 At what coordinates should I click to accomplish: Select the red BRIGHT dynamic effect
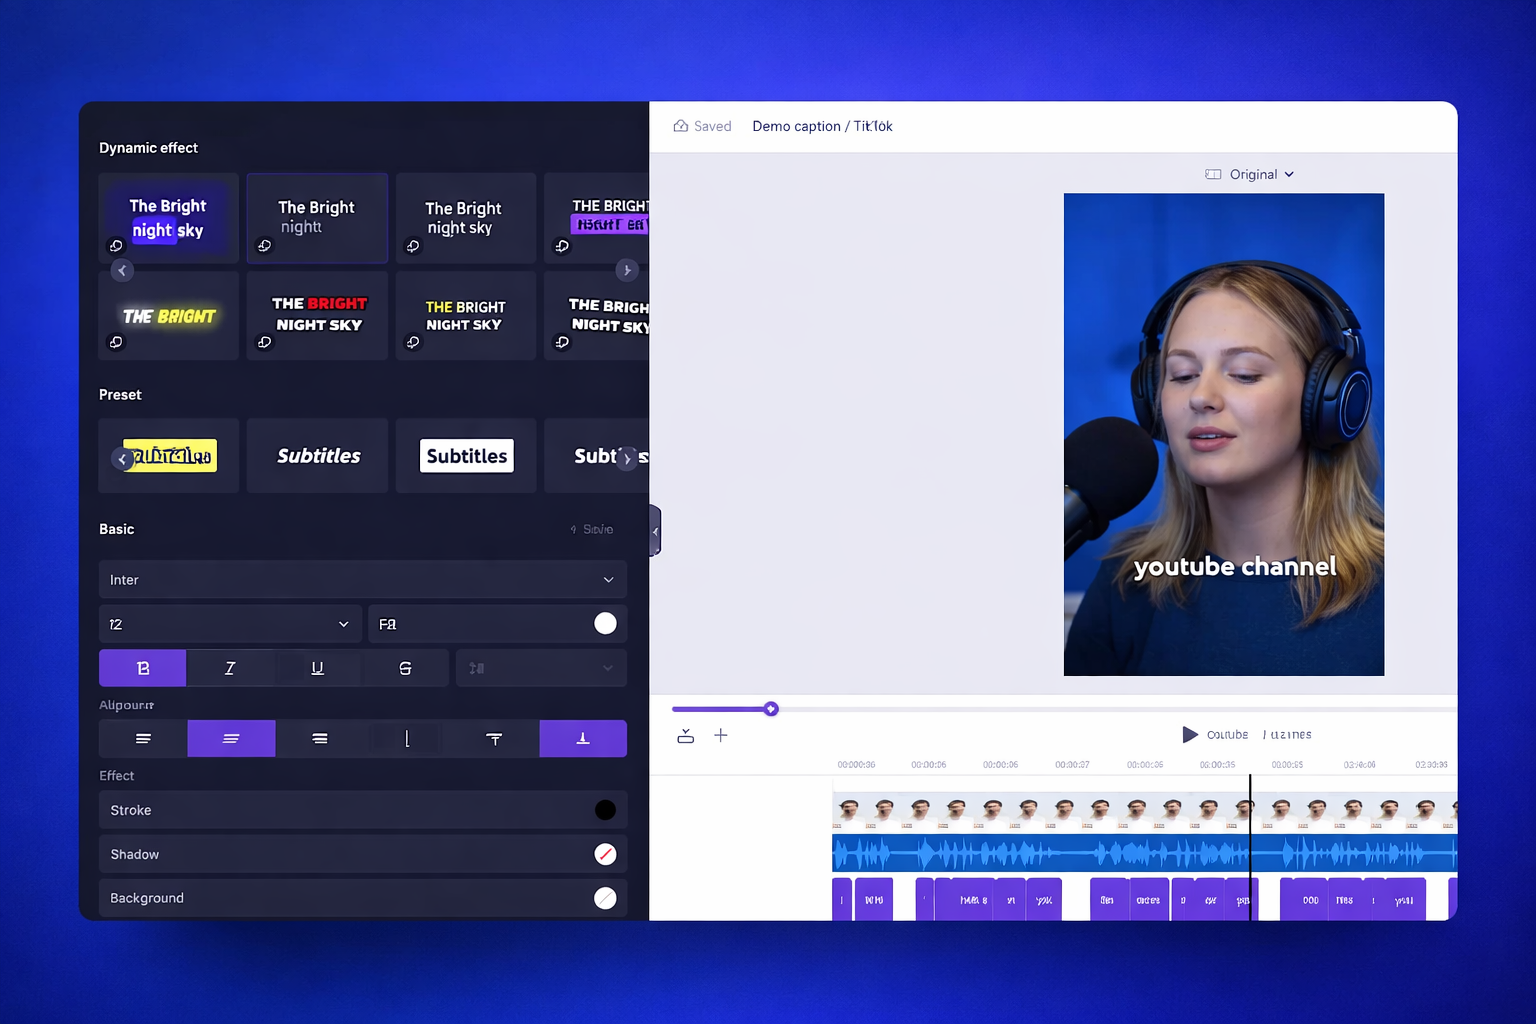(318, 315)
